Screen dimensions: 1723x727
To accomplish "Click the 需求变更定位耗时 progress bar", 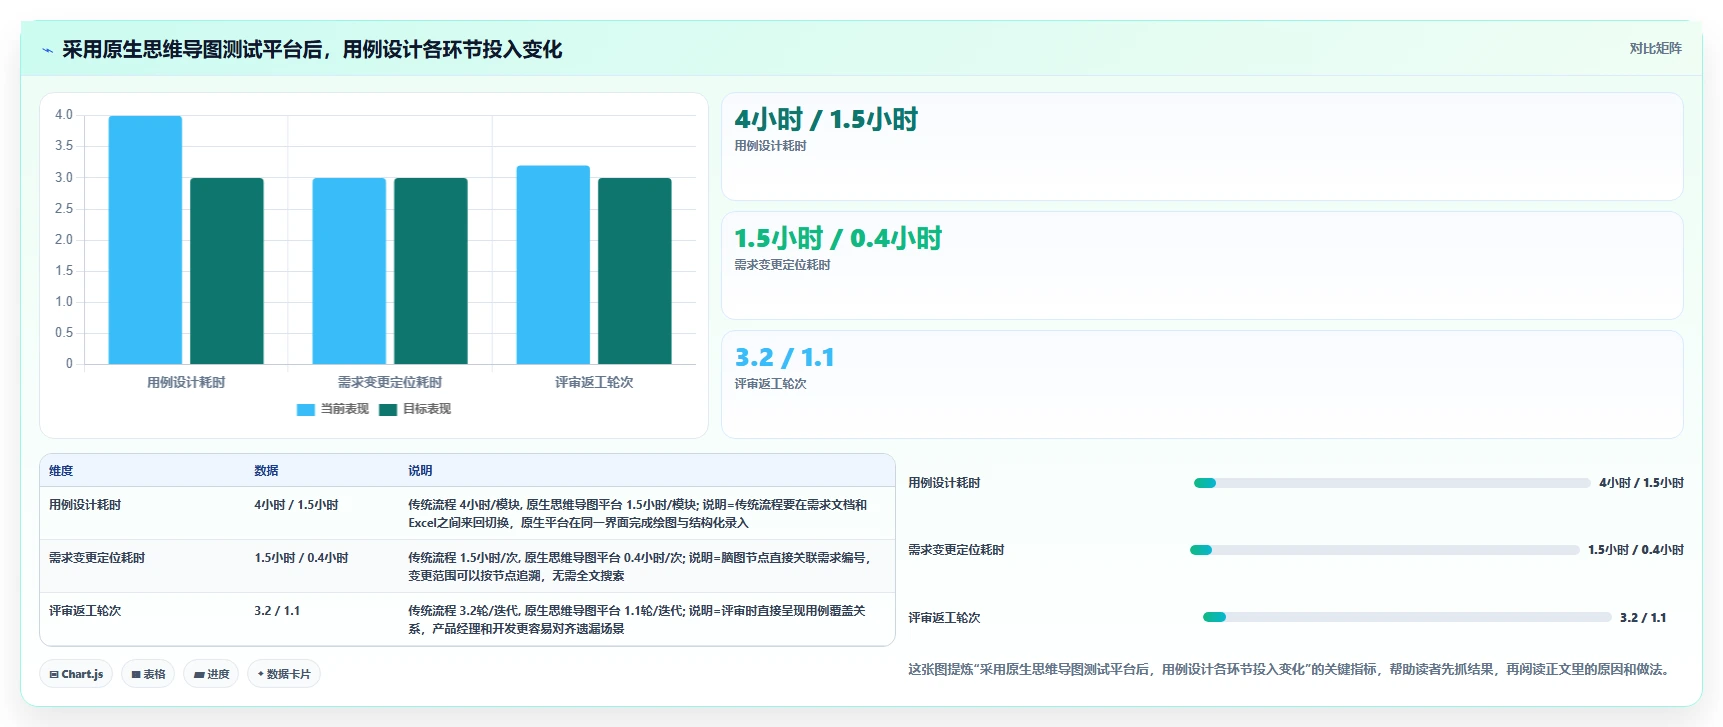I will (1385, 550).
